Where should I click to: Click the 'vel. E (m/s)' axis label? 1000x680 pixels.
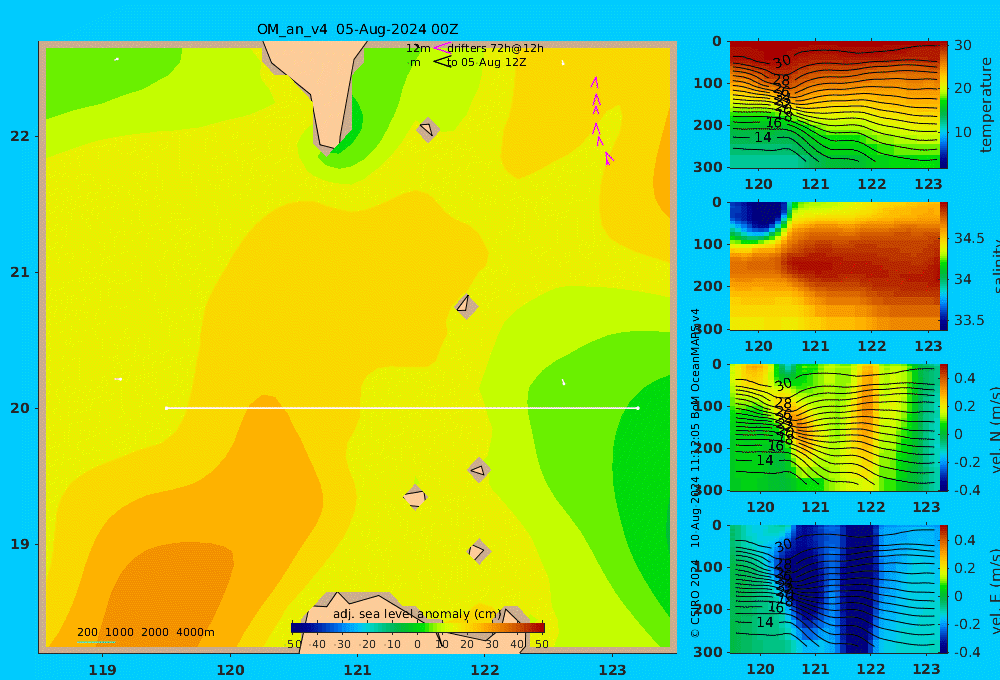[x=995, y=590]
